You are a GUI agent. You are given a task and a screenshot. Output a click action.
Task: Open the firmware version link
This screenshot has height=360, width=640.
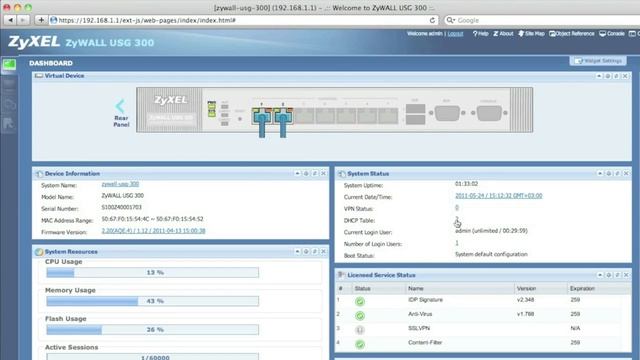pos(153,231)
